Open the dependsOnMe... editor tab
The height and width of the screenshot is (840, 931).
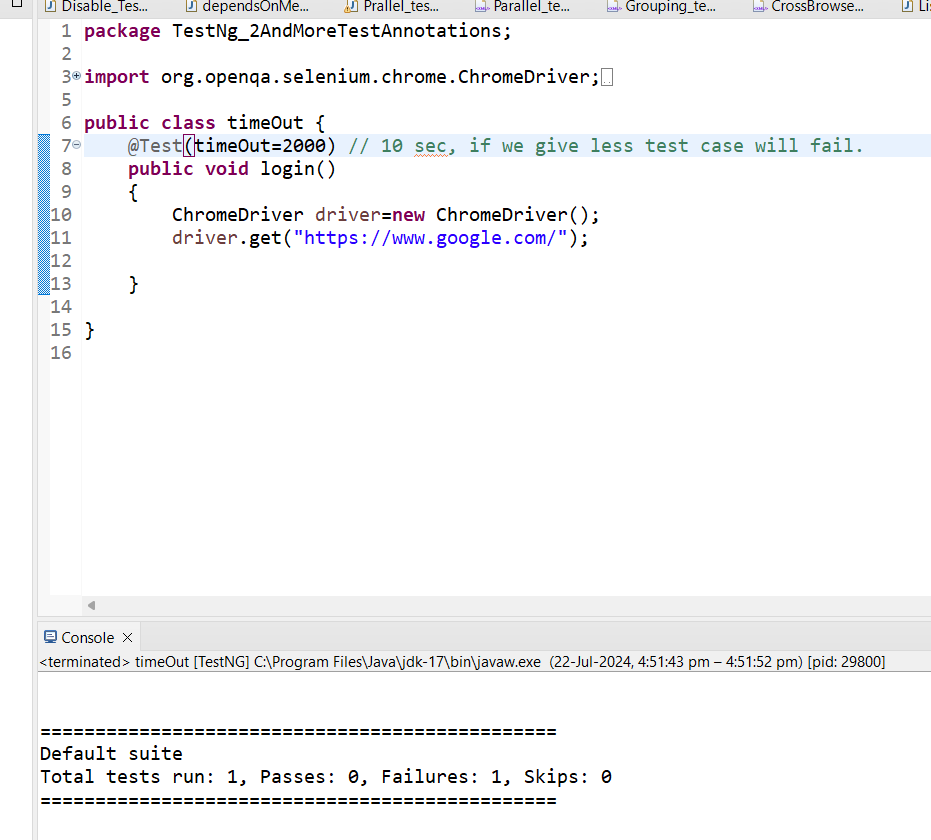coord(247,7)
